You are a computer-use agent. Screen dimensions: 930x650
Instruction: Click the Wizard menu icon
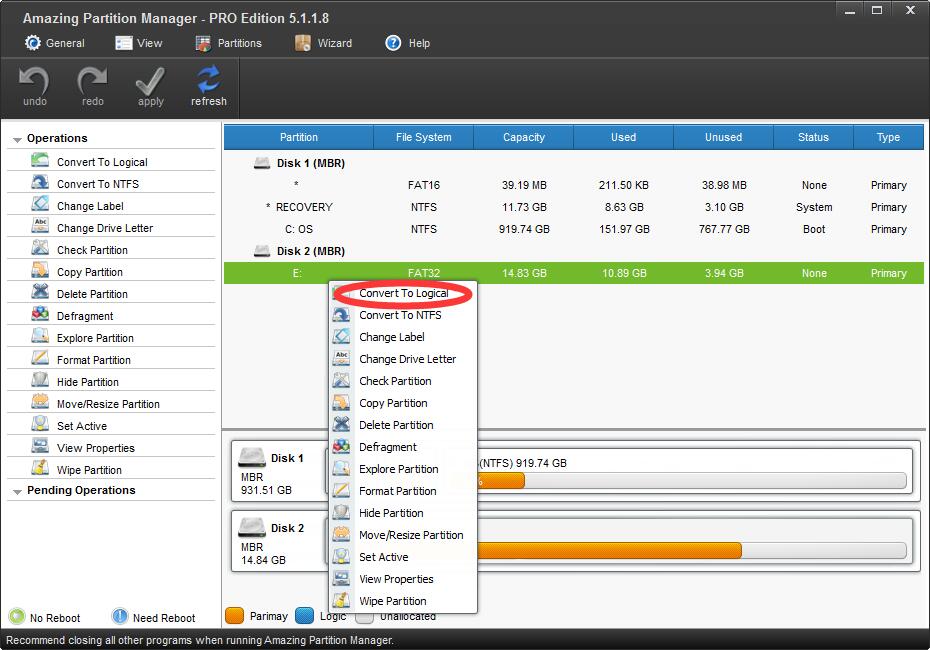pyautogui.click(x=302, y=43)
